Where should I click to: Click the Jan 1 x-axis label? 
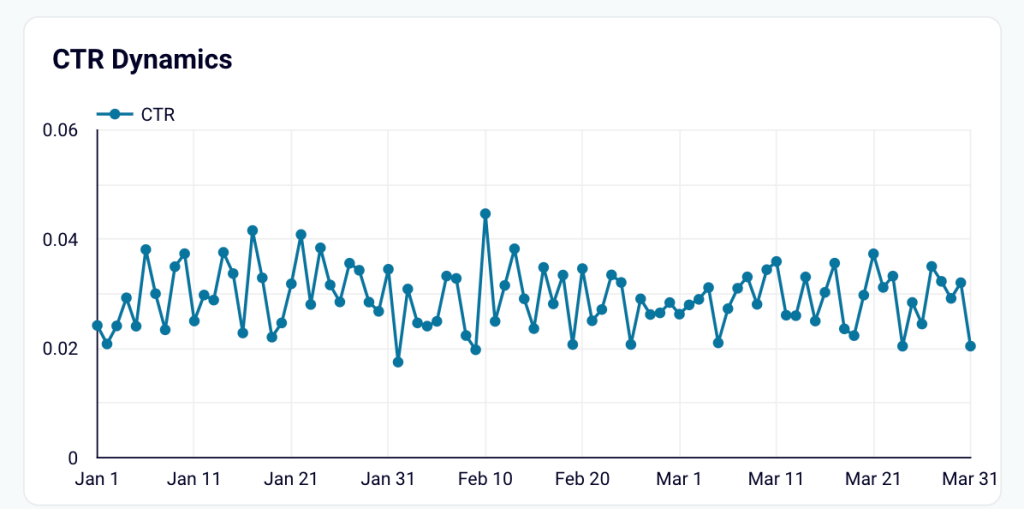click(97, 479)
